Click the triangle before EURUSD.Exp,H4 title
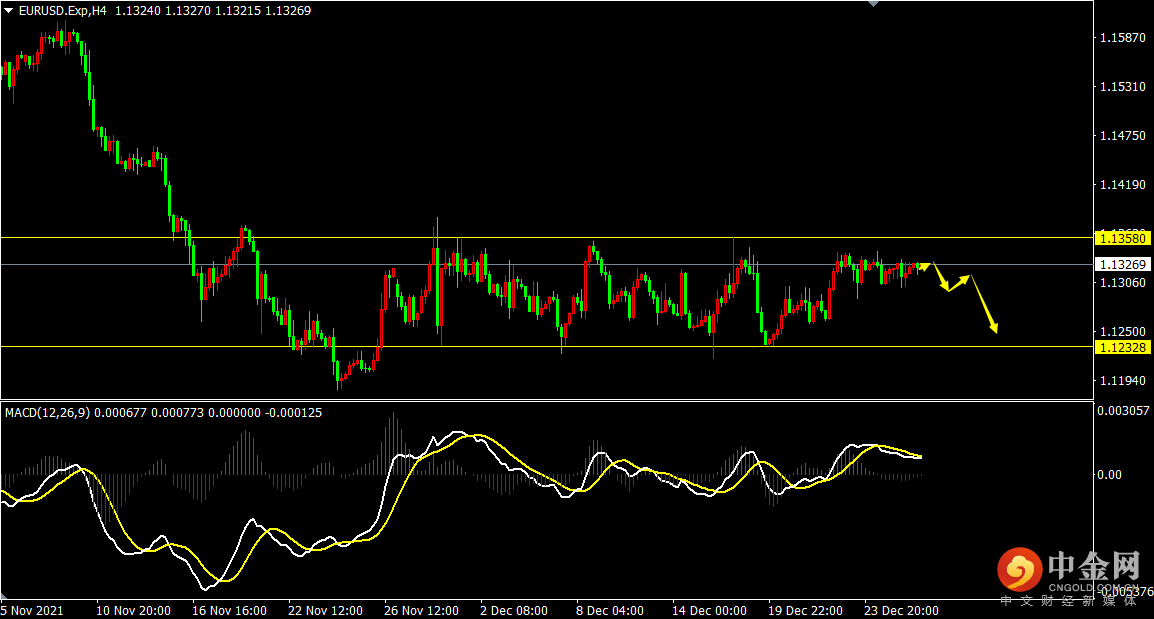 (x=9, y=11)
